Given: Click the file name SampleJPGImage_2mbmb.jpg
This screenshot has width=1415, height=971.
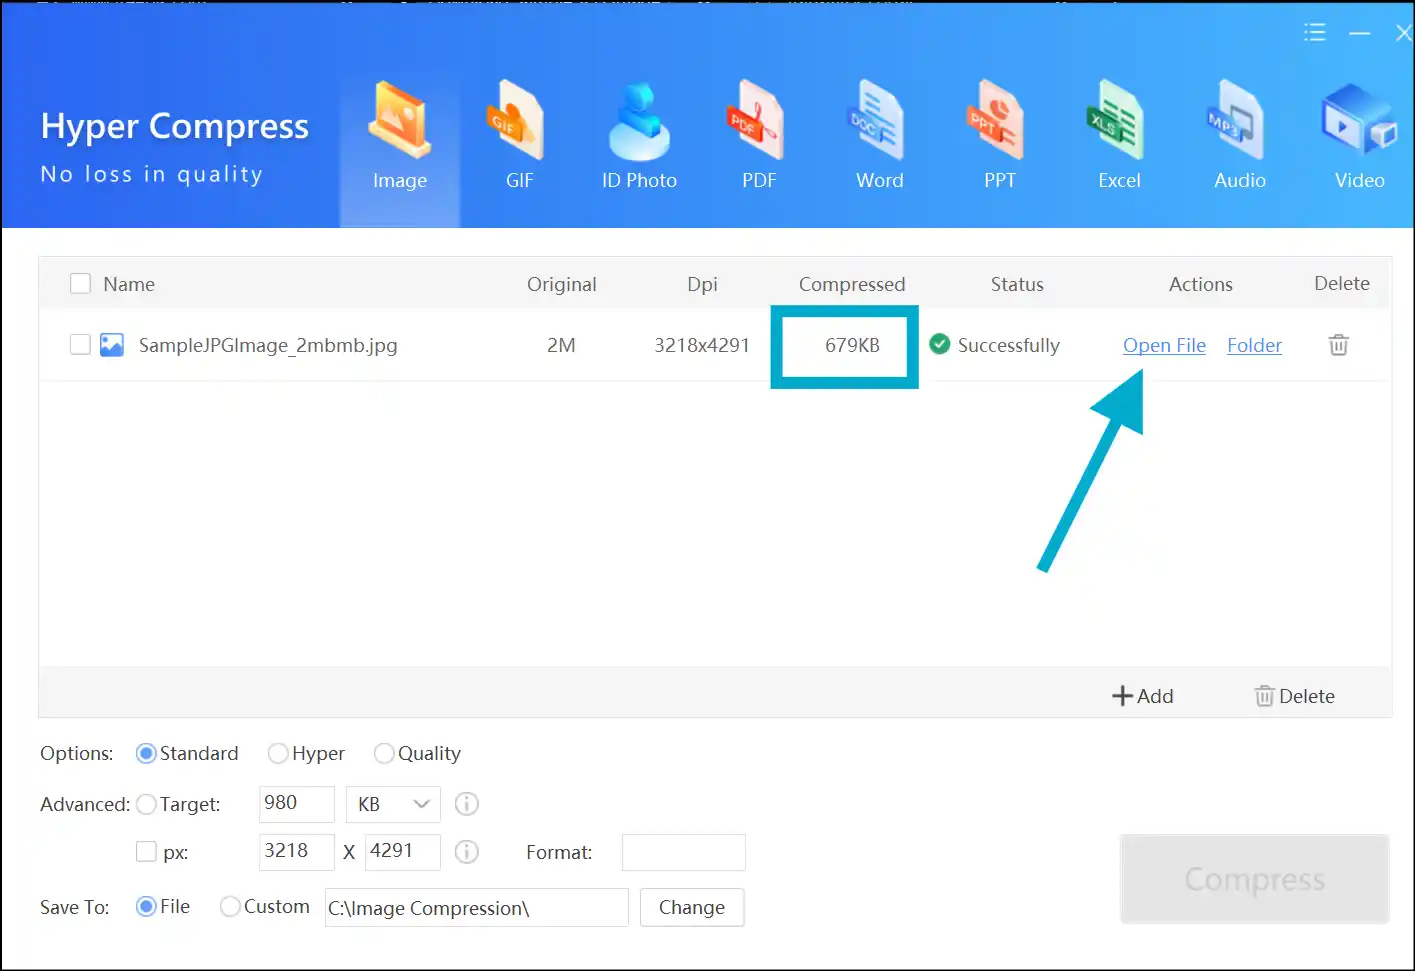Looking at the screenshot, I should [x=268, y=345].
